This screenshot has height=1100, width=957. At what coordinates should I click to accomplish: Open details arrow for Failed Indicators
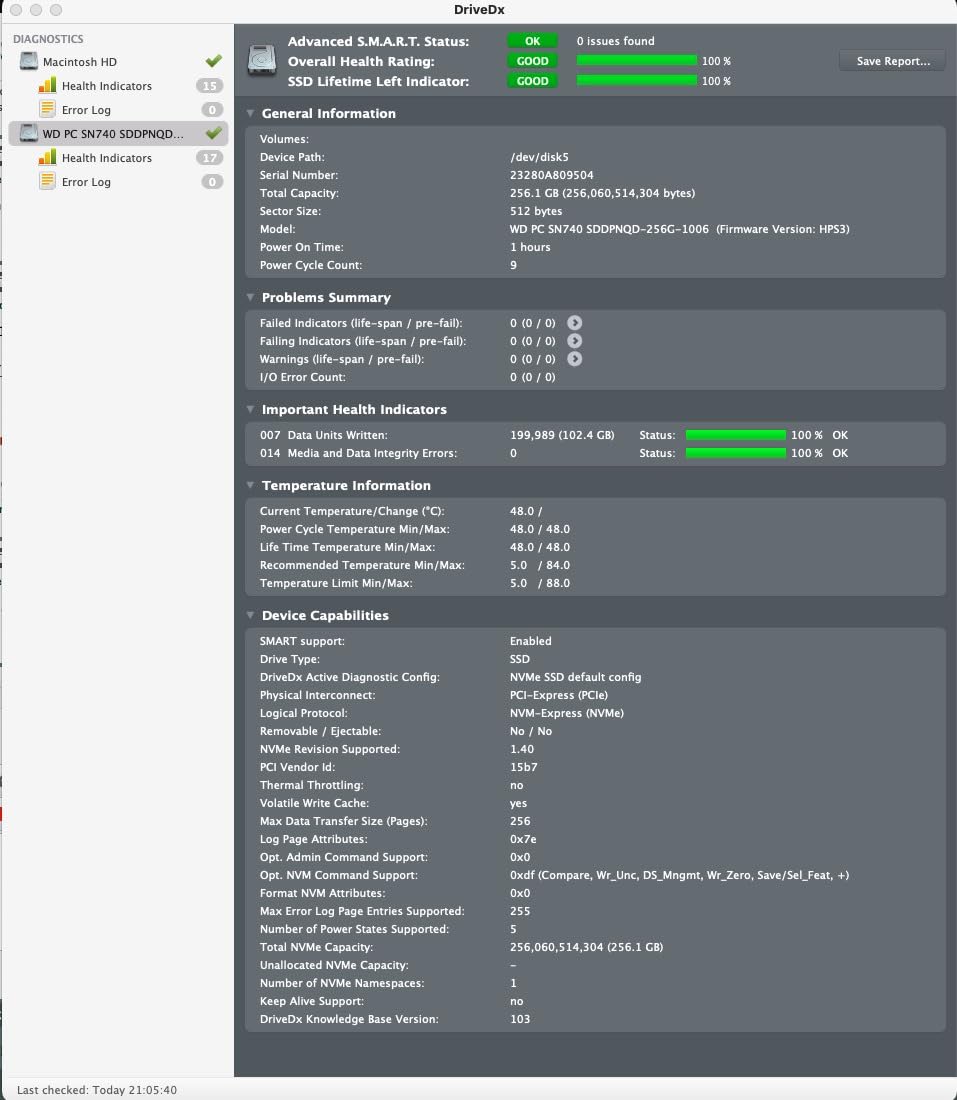(575, 323)
